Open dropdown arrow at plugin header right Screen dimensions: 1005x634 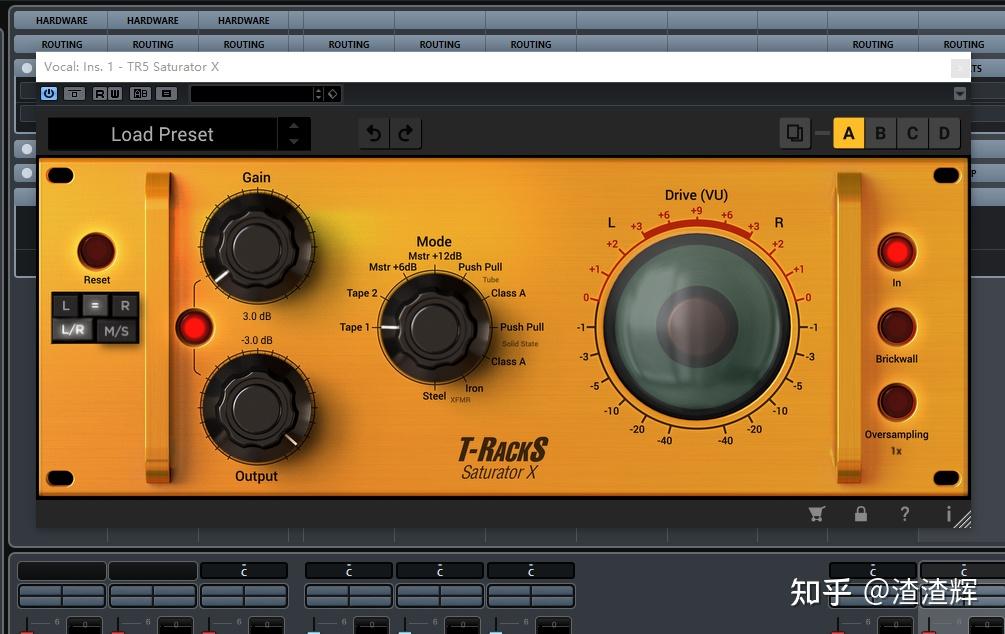click(x=959, y=94)
